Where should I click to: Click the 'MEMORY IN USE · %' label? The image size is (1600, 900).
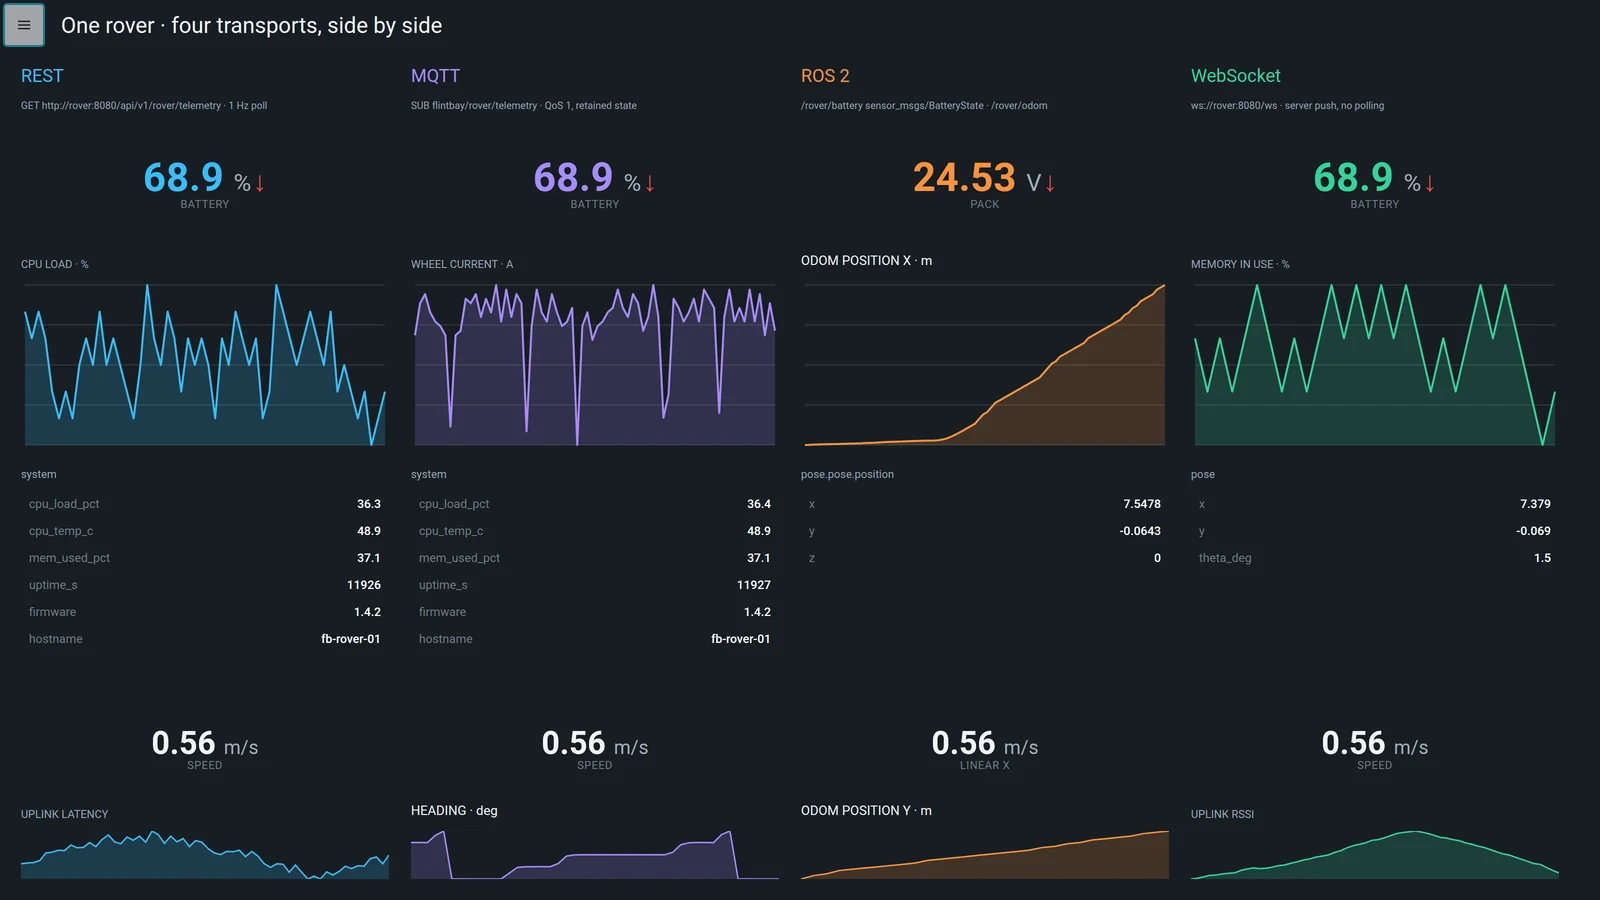point(1240,264)
